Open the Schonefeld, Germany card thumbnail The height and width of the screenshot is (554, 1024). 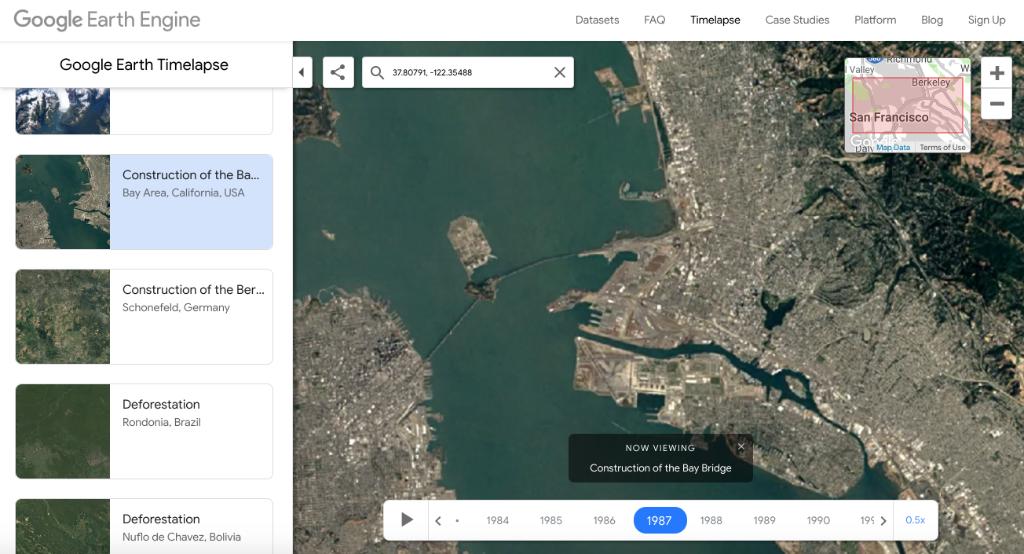pyautogui.click(x=63, y=317)
